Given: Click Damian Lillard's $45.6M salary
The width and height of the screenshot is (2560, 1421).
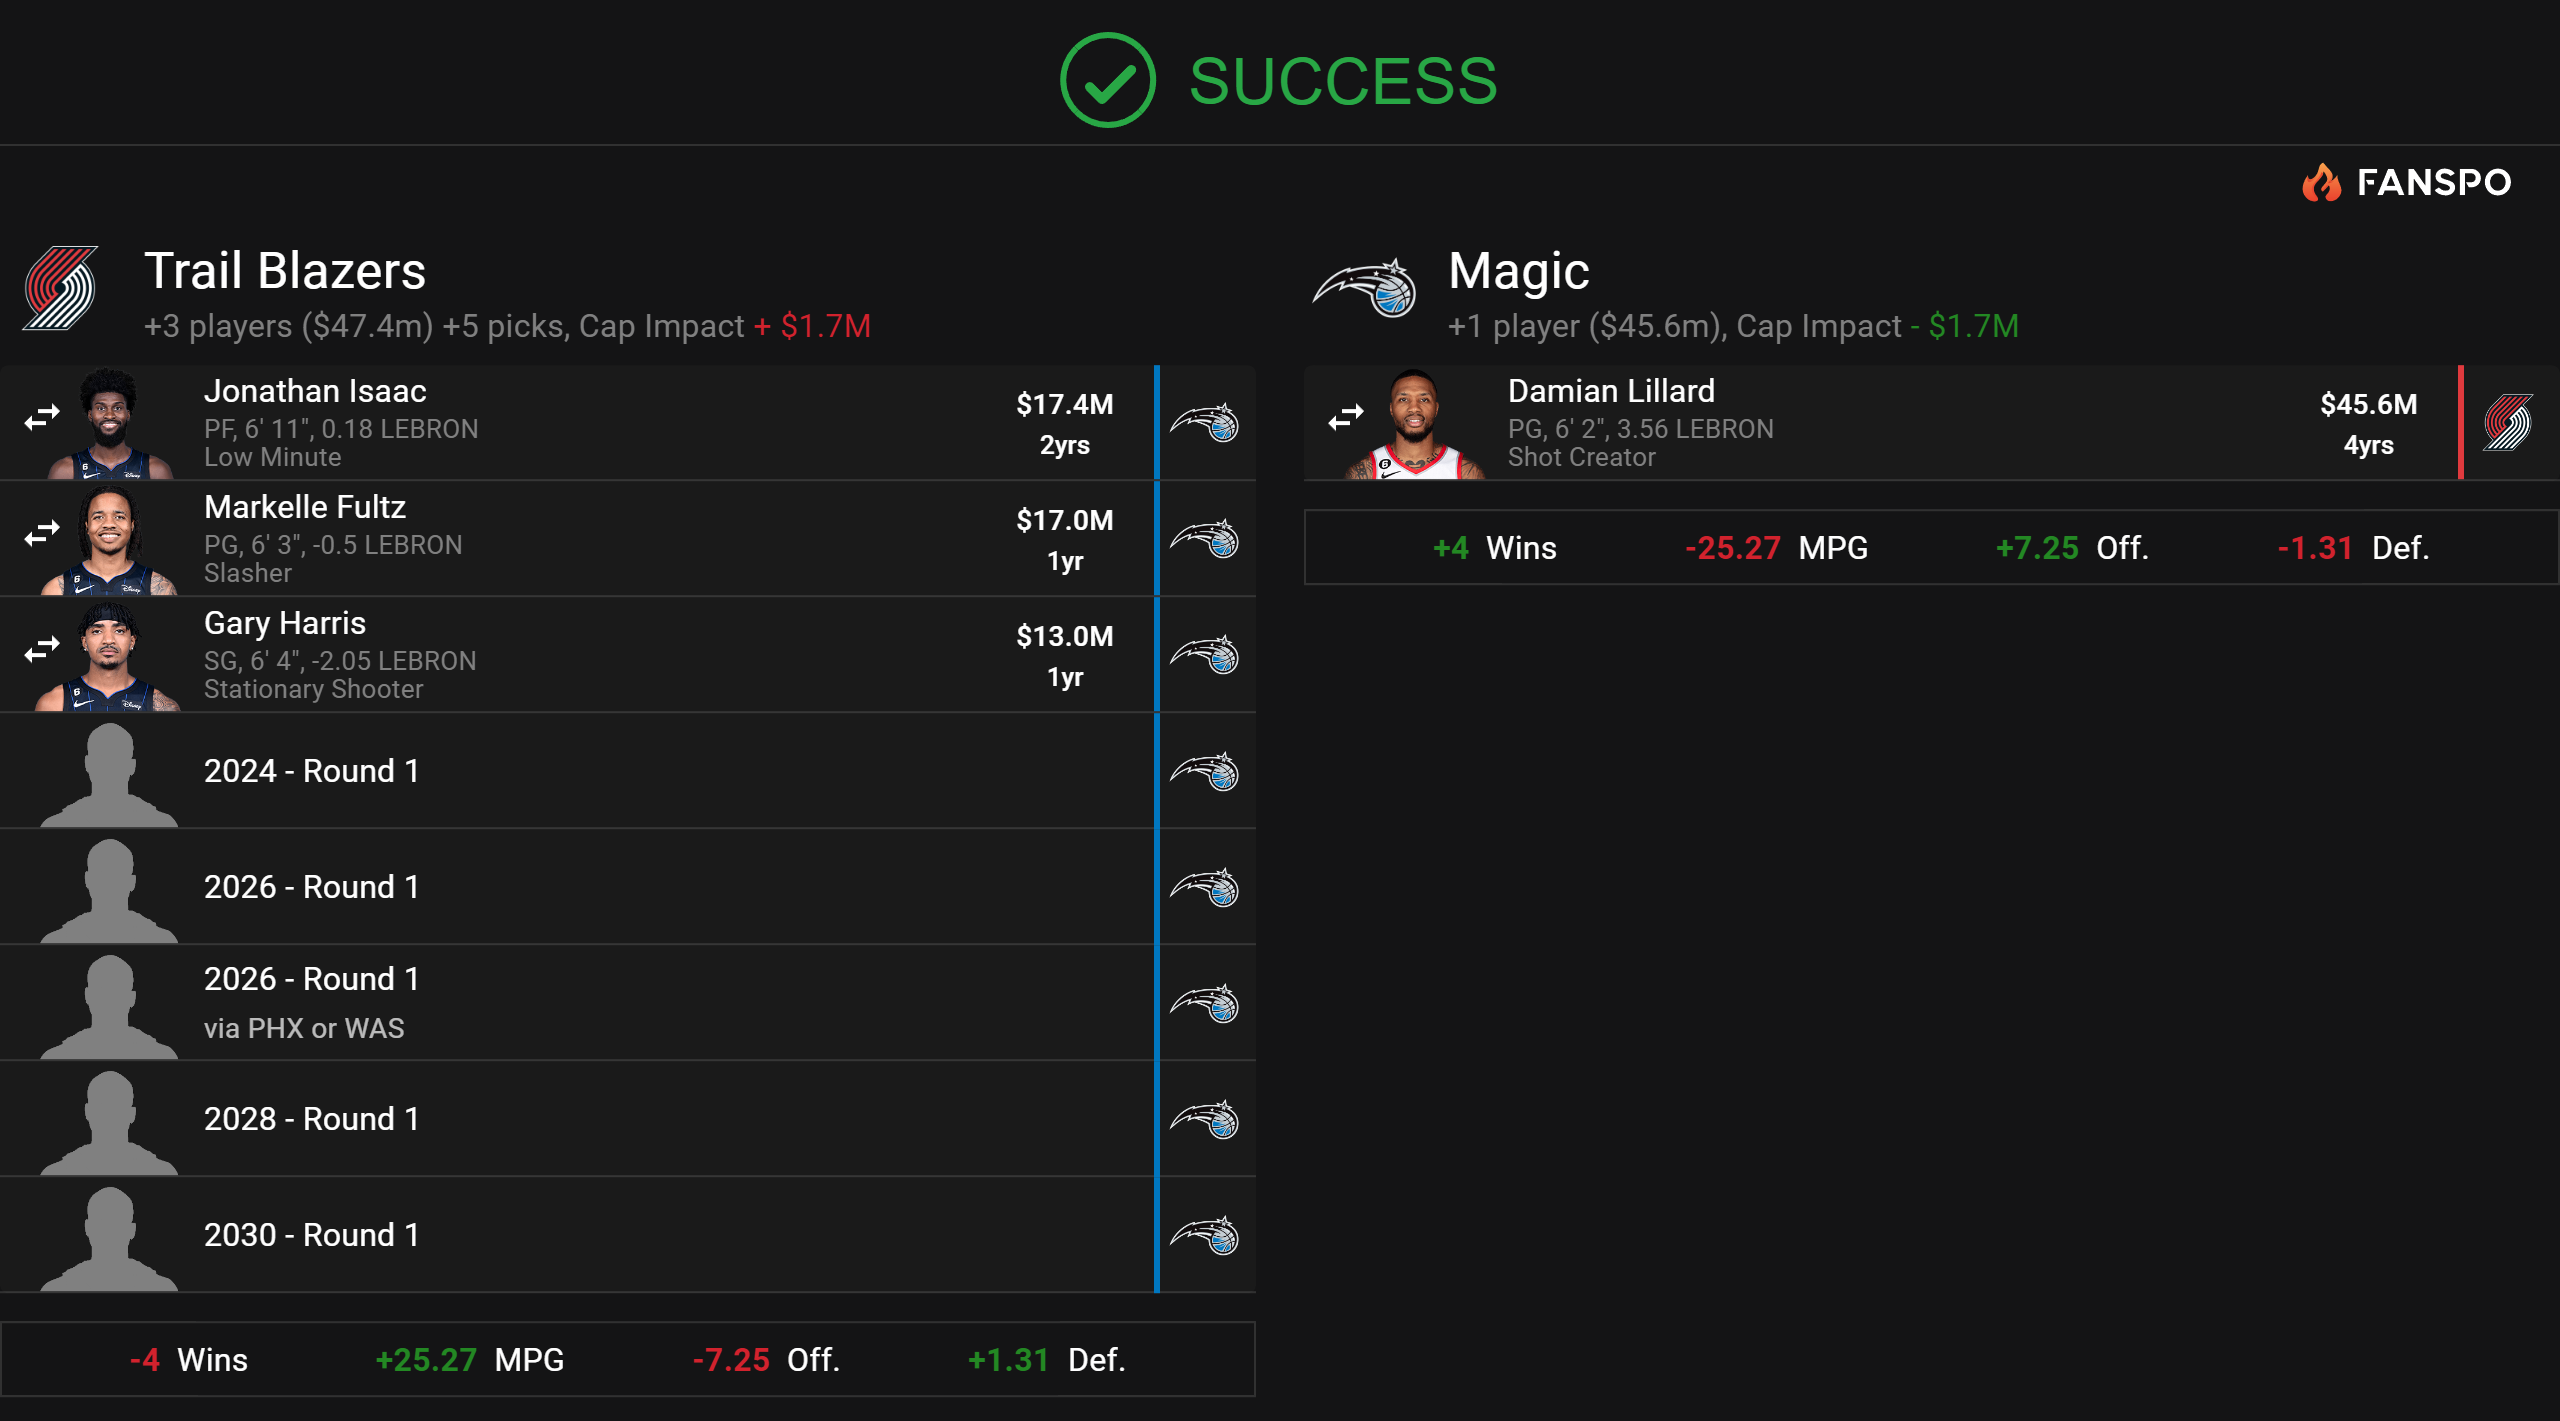Looking at the screenshot, I should click(2368, 404).
